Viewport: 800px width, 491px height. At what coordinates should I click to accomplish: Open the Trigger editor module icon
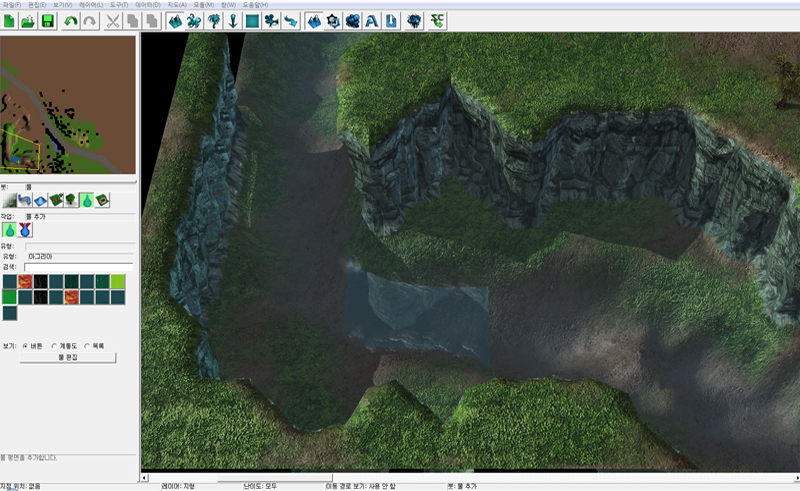click(x=333, y=21)
